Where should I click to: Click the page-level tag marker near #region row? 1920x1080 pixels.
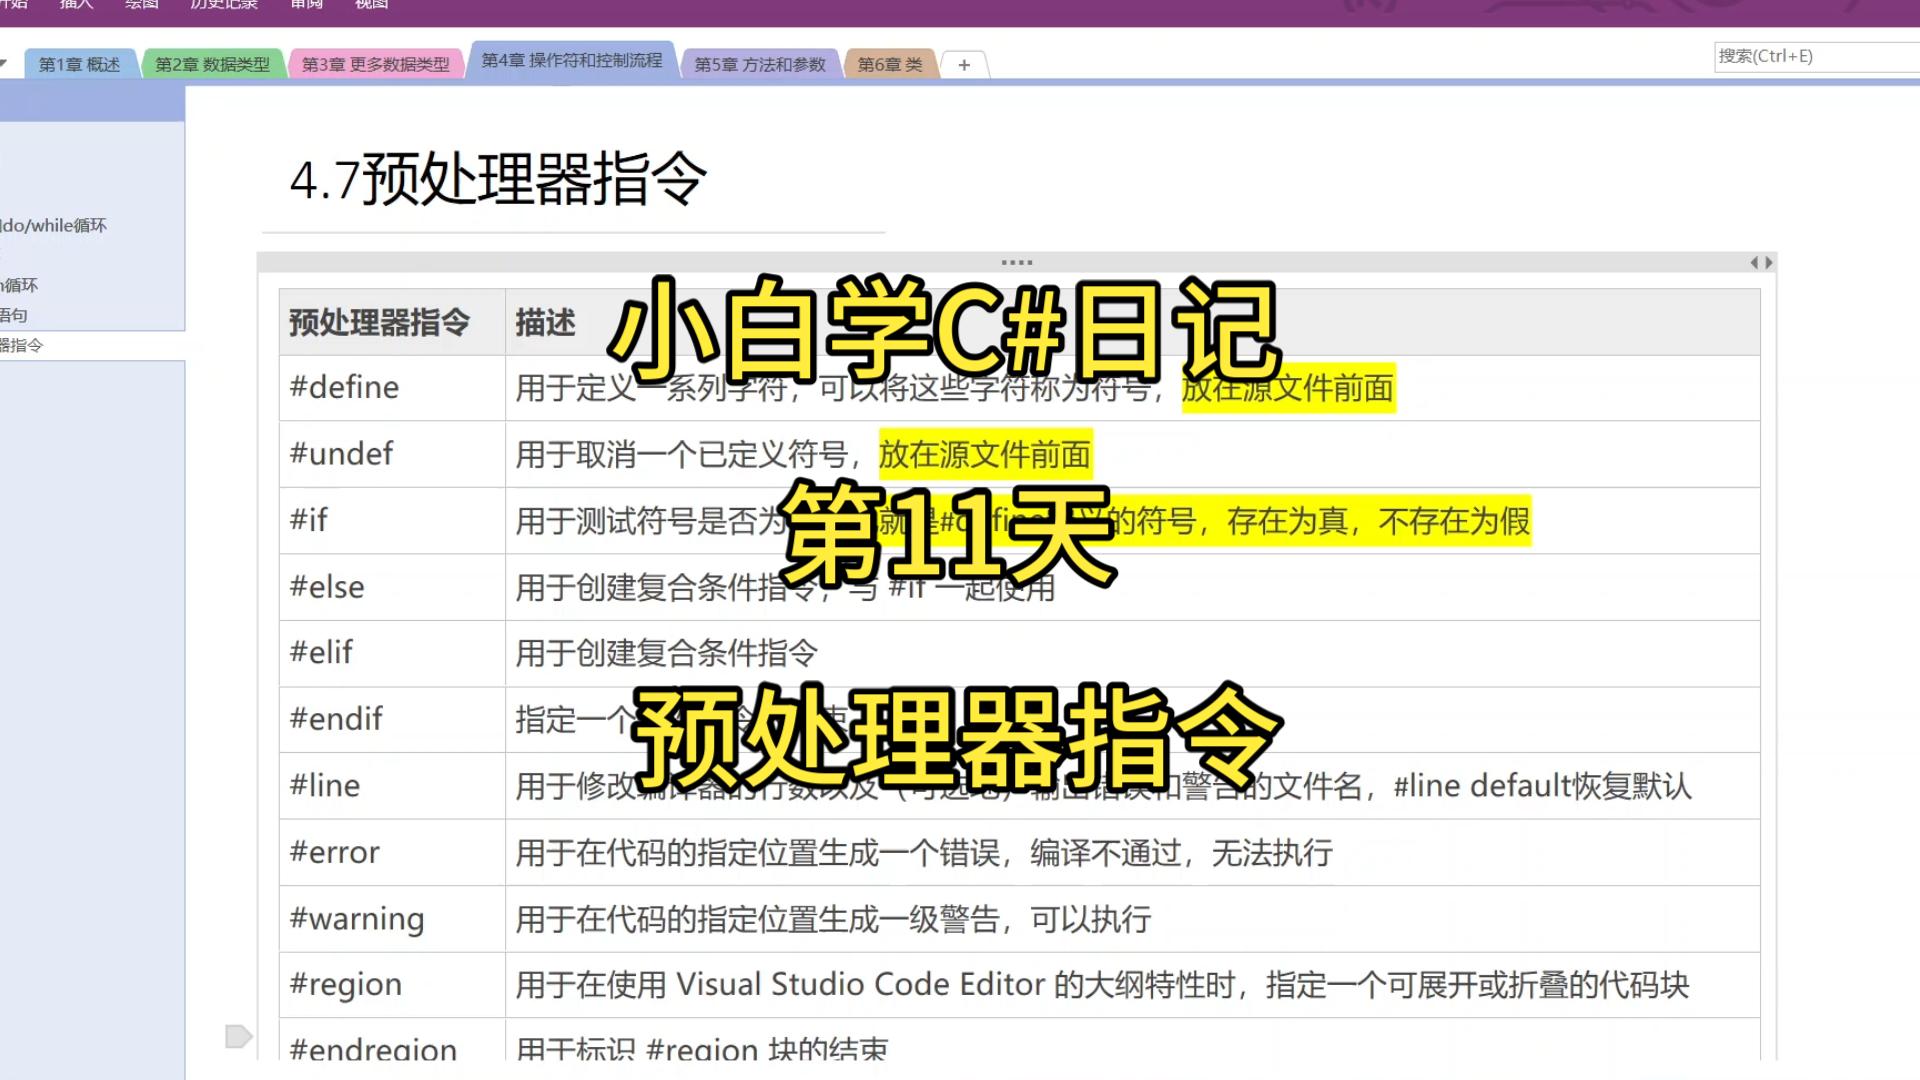pyautogui.click(x=238, y=1036)
